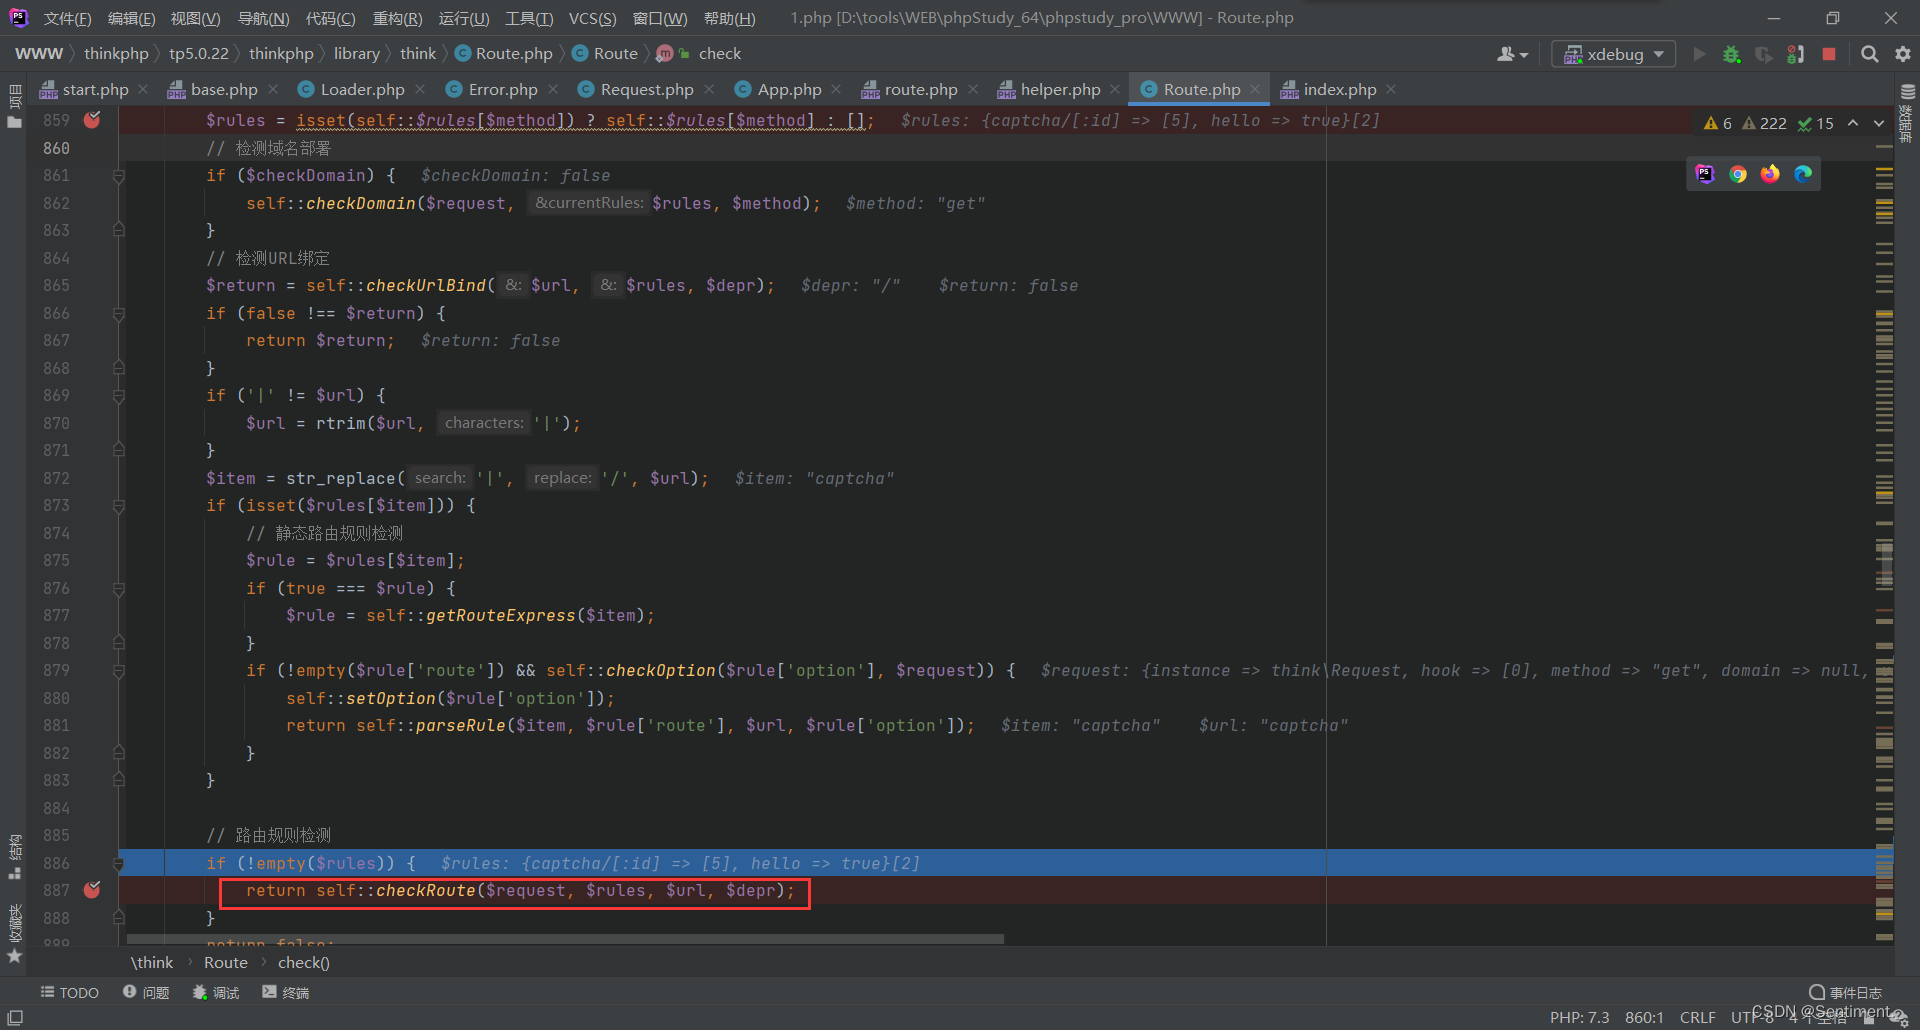Screen dimensions: 1920x1030
Task: Switch to the Request.php tab
Action: (647, 90)
